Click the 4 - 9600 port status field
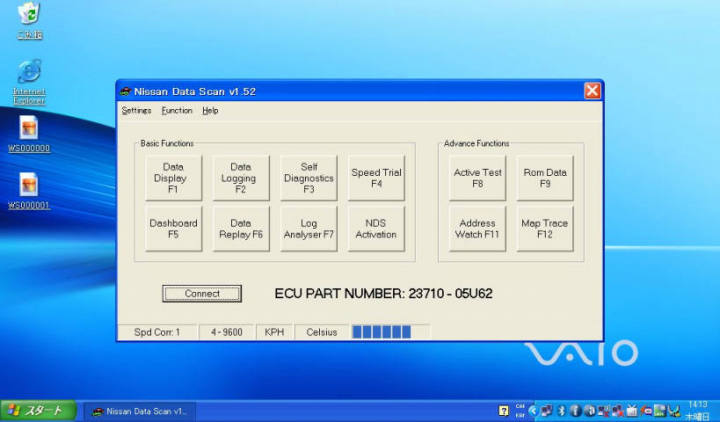 click(x=227, y=332)
